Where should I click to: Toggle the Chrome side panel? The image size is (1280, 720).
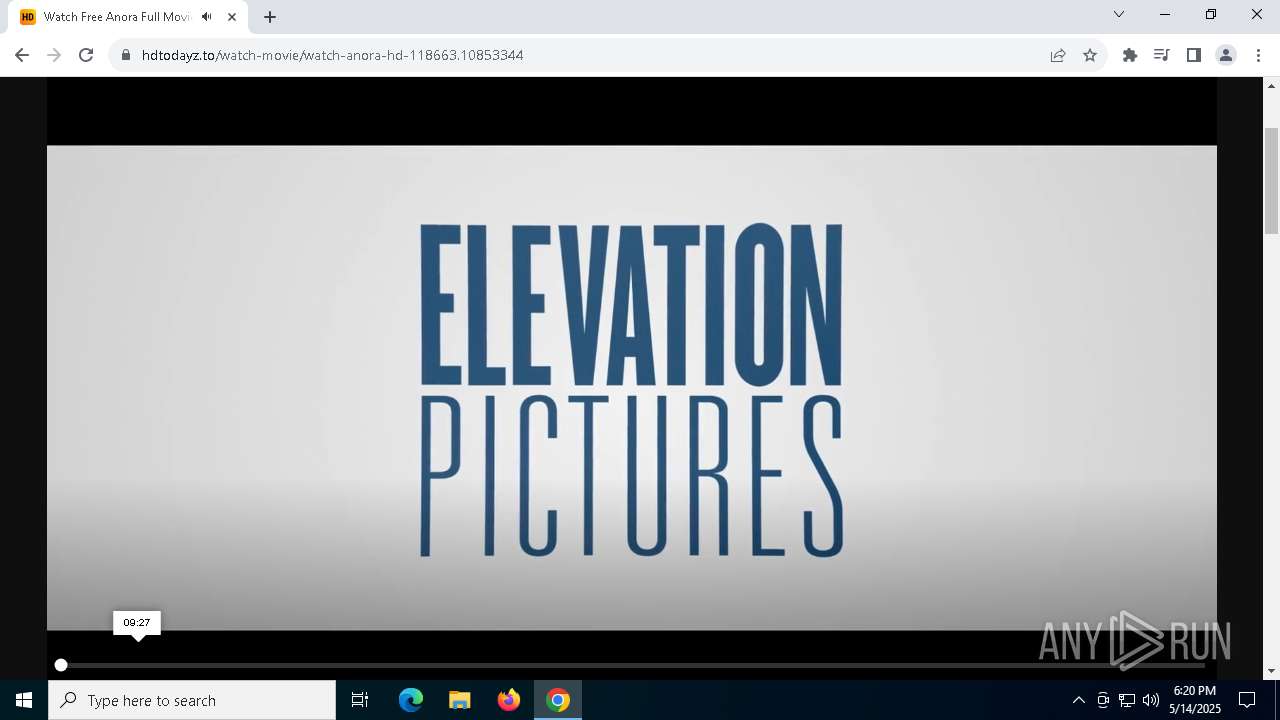pos(1194,55)
